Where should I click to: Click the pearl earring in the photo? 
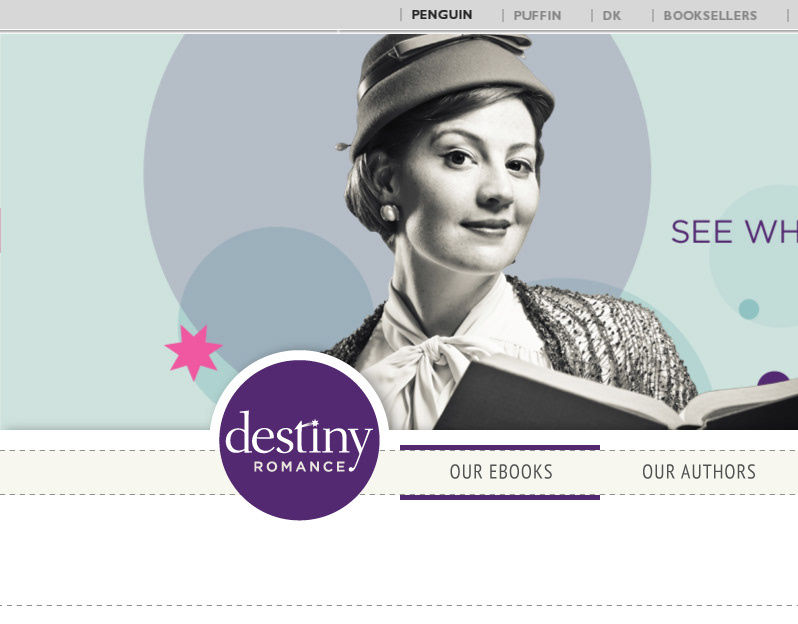(x=389, y=212)
